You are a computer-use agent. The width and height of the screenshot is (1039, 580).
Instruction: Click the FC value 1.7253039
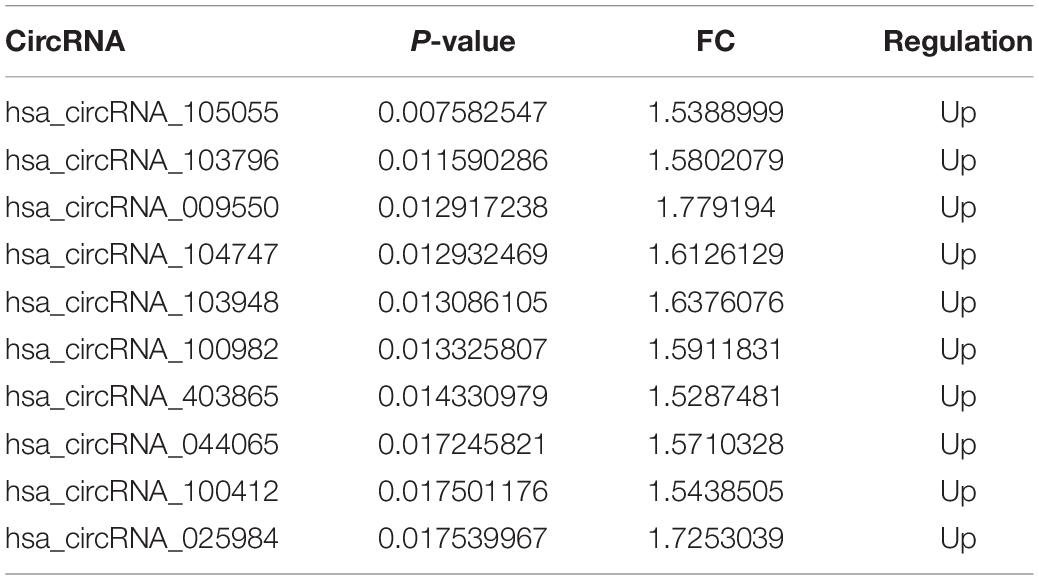click(716, 538)
